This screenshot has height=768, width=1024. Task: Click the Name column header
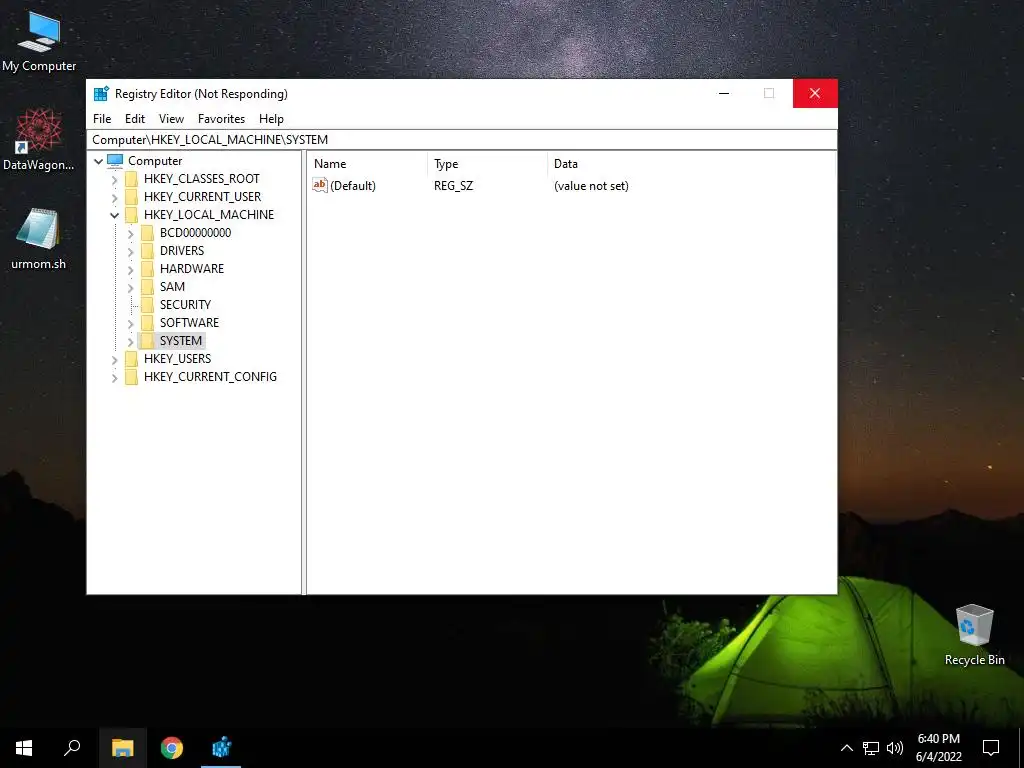(368, 164)
